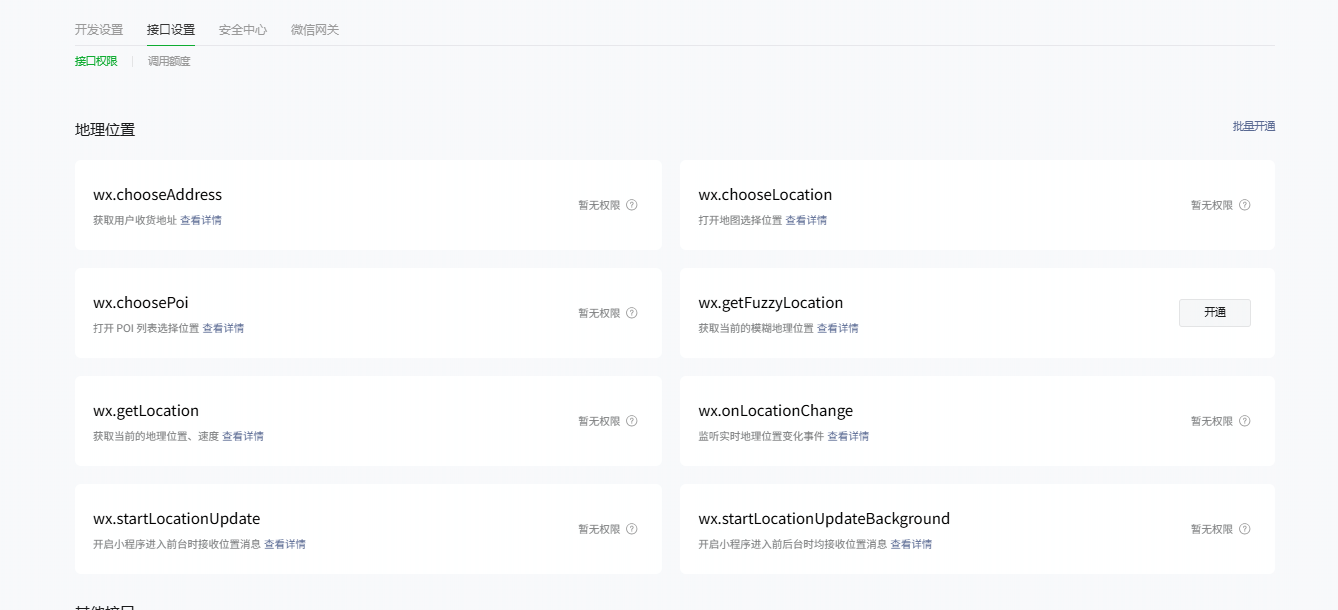Open 查看详情 link for wx.chooseAddress

201,220
